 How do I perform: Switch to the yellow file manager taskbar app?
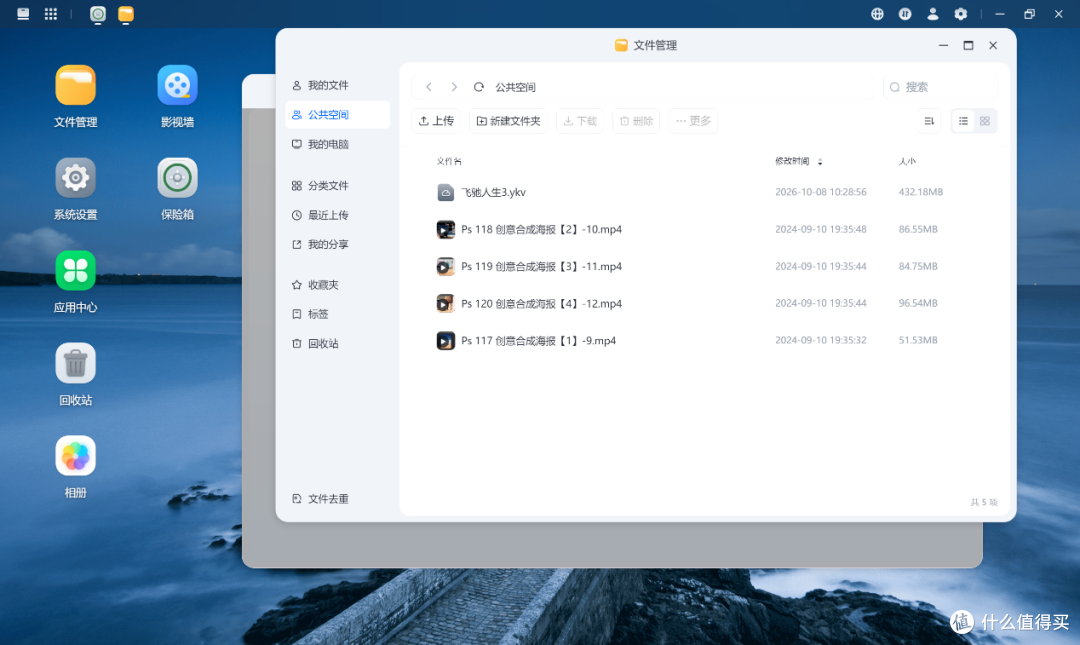coord(125,14)
